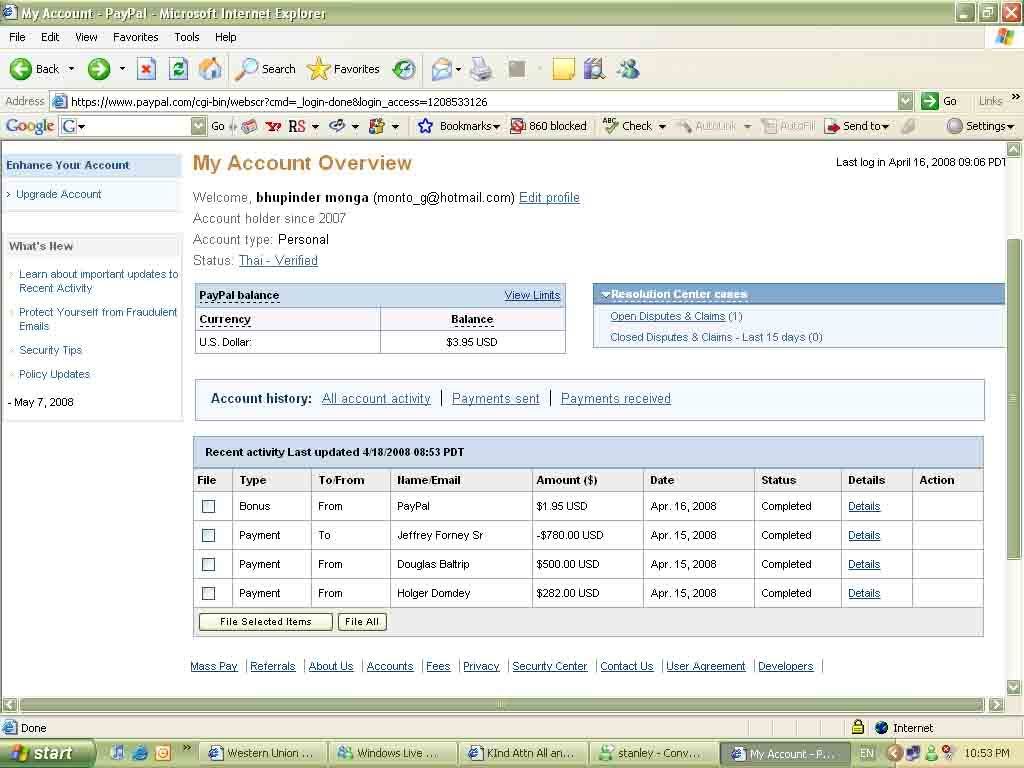Open the Research books icon
The image size is (1024, 768).
(x=594, y=69)
